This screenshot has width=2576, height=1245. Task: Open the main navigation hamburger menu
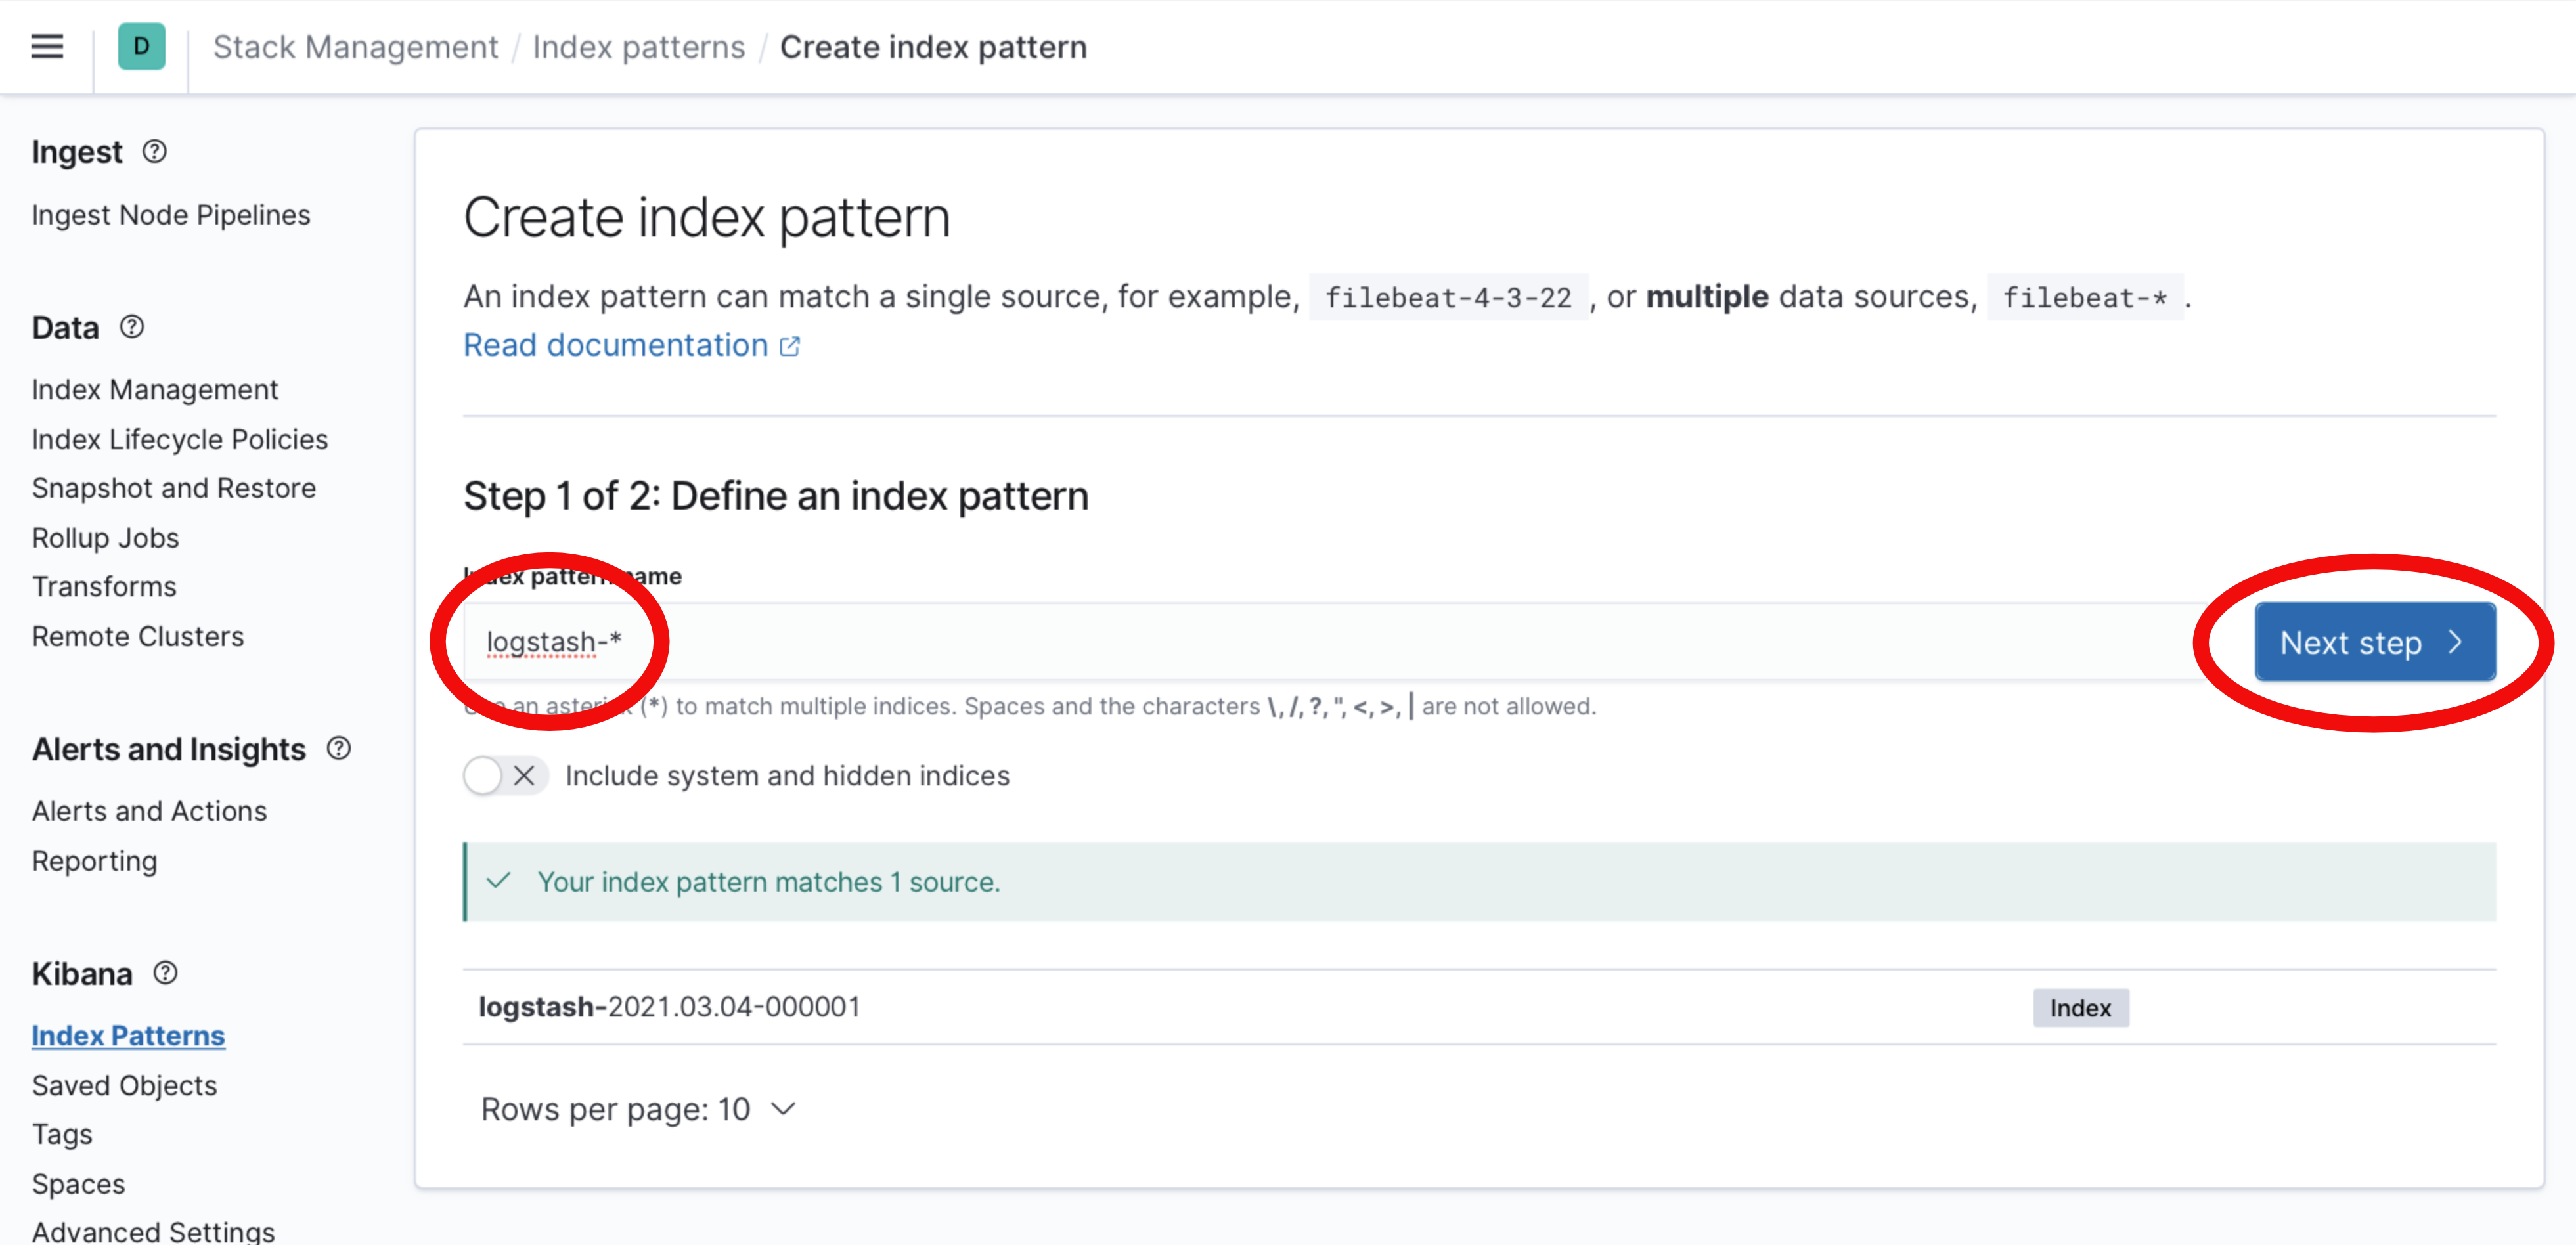(x=46, y=46)
